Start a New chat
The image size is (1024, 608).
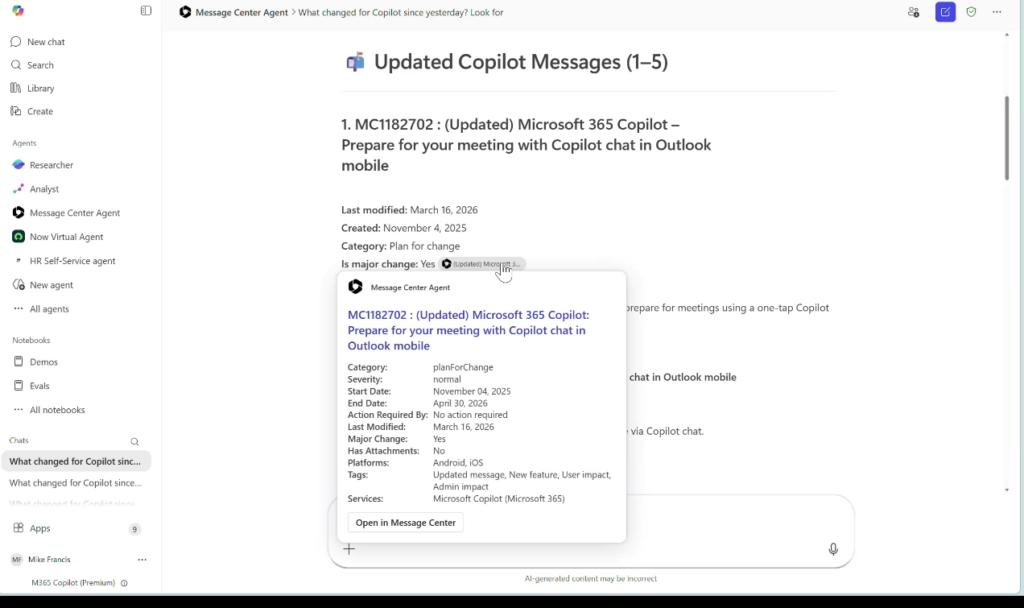(46, 42)
